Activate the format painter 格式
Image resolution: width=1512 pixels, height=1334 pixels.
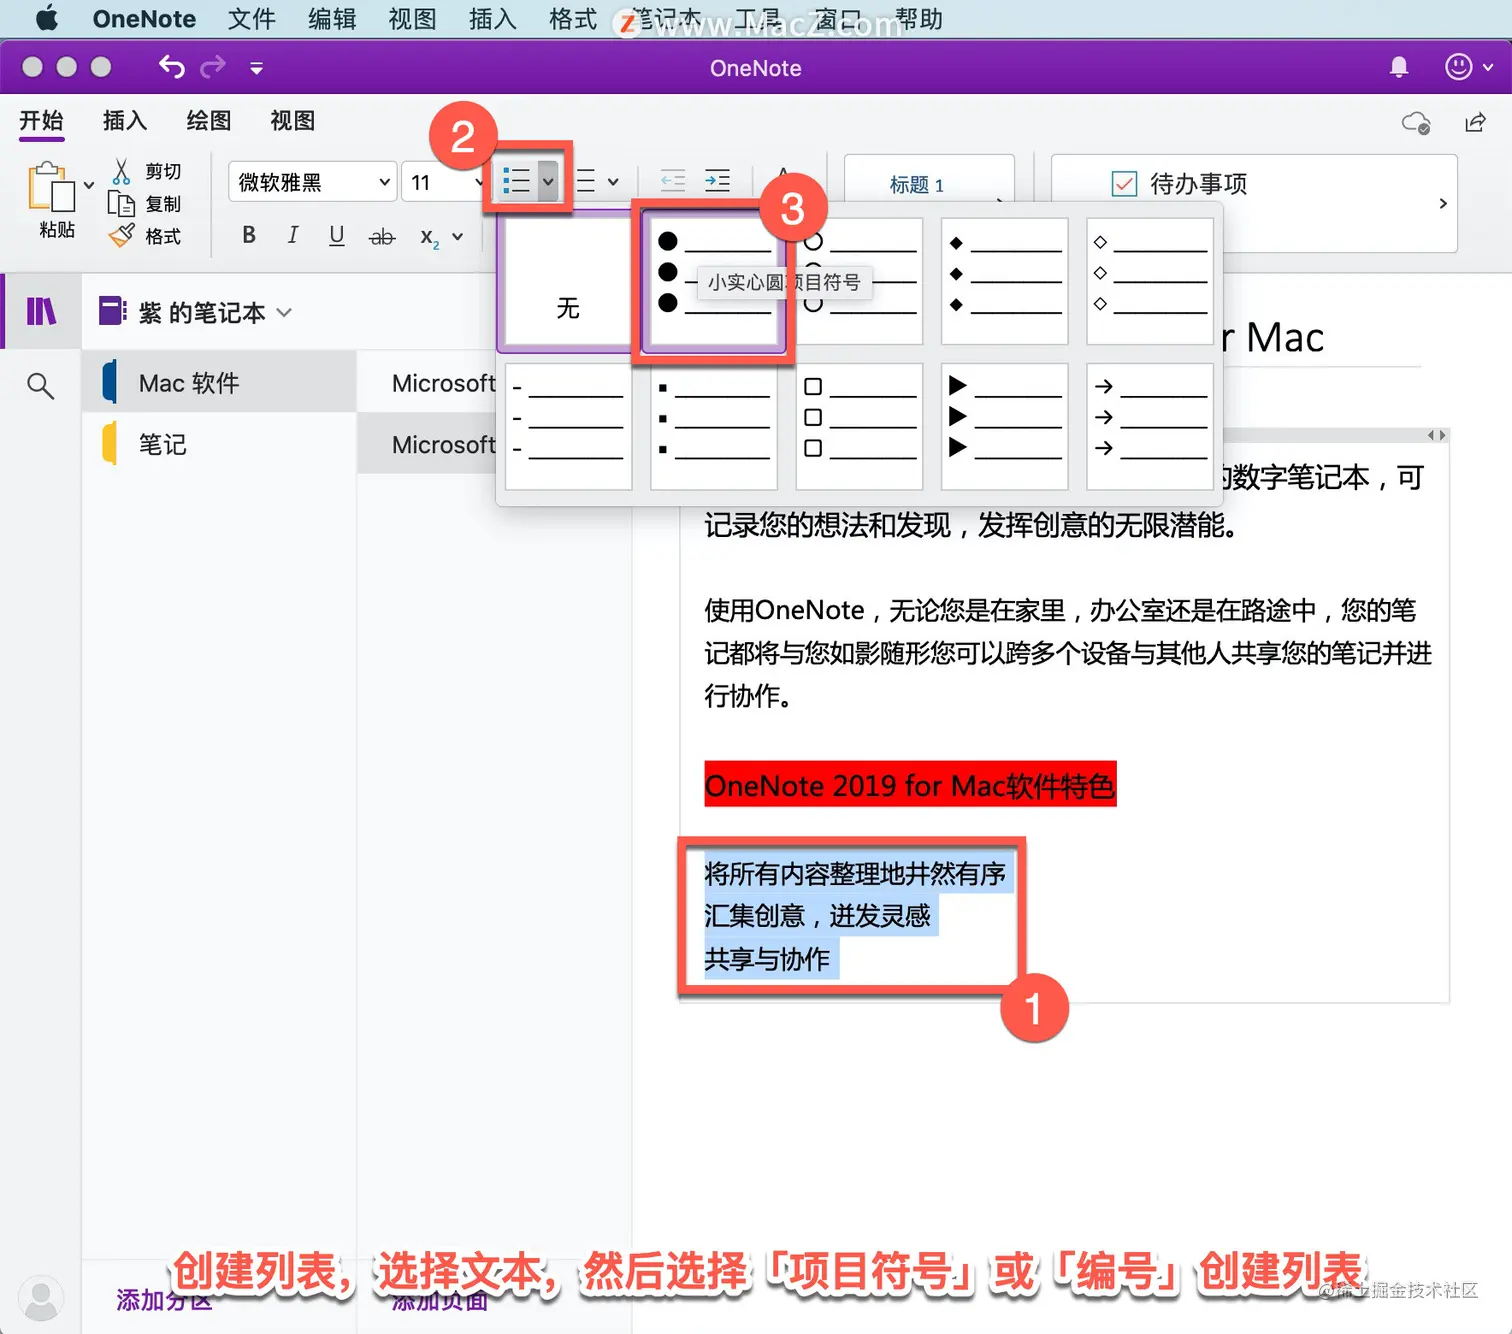pyautogui.click(x=147, y=236)
